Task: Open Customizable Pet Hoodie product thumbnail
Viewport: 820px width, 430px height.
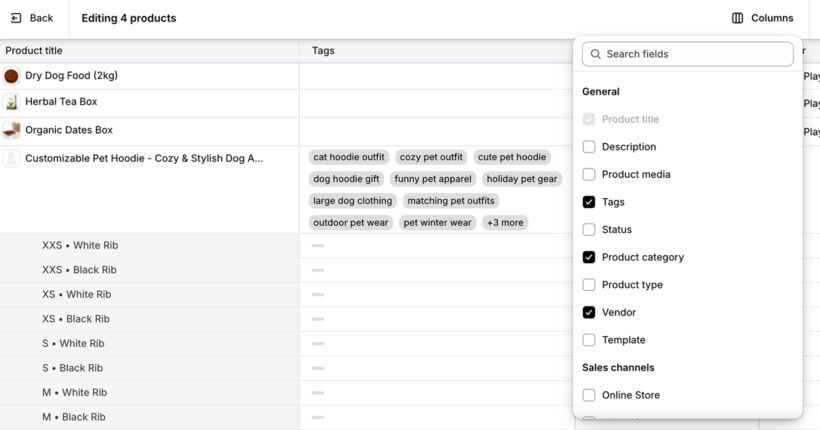Action: pyautogui.click(x=11, y=159)
